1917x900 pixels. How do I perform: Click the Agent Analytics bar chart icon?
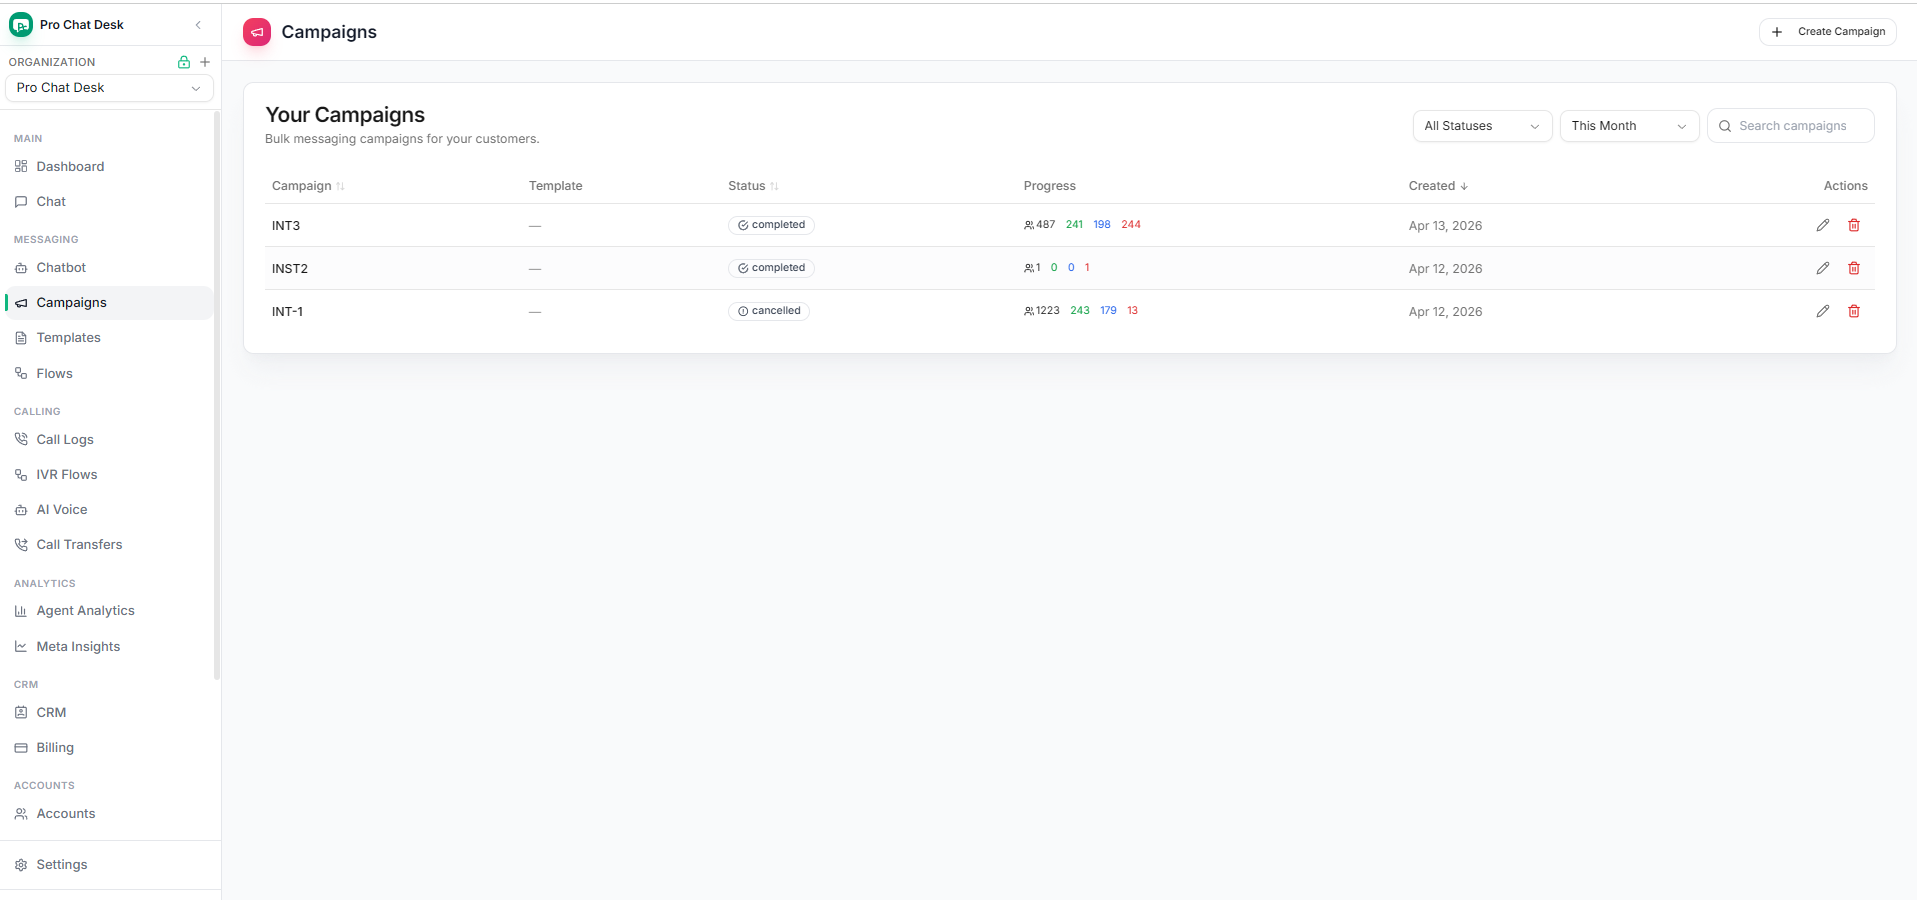click(x=21, y=611)
